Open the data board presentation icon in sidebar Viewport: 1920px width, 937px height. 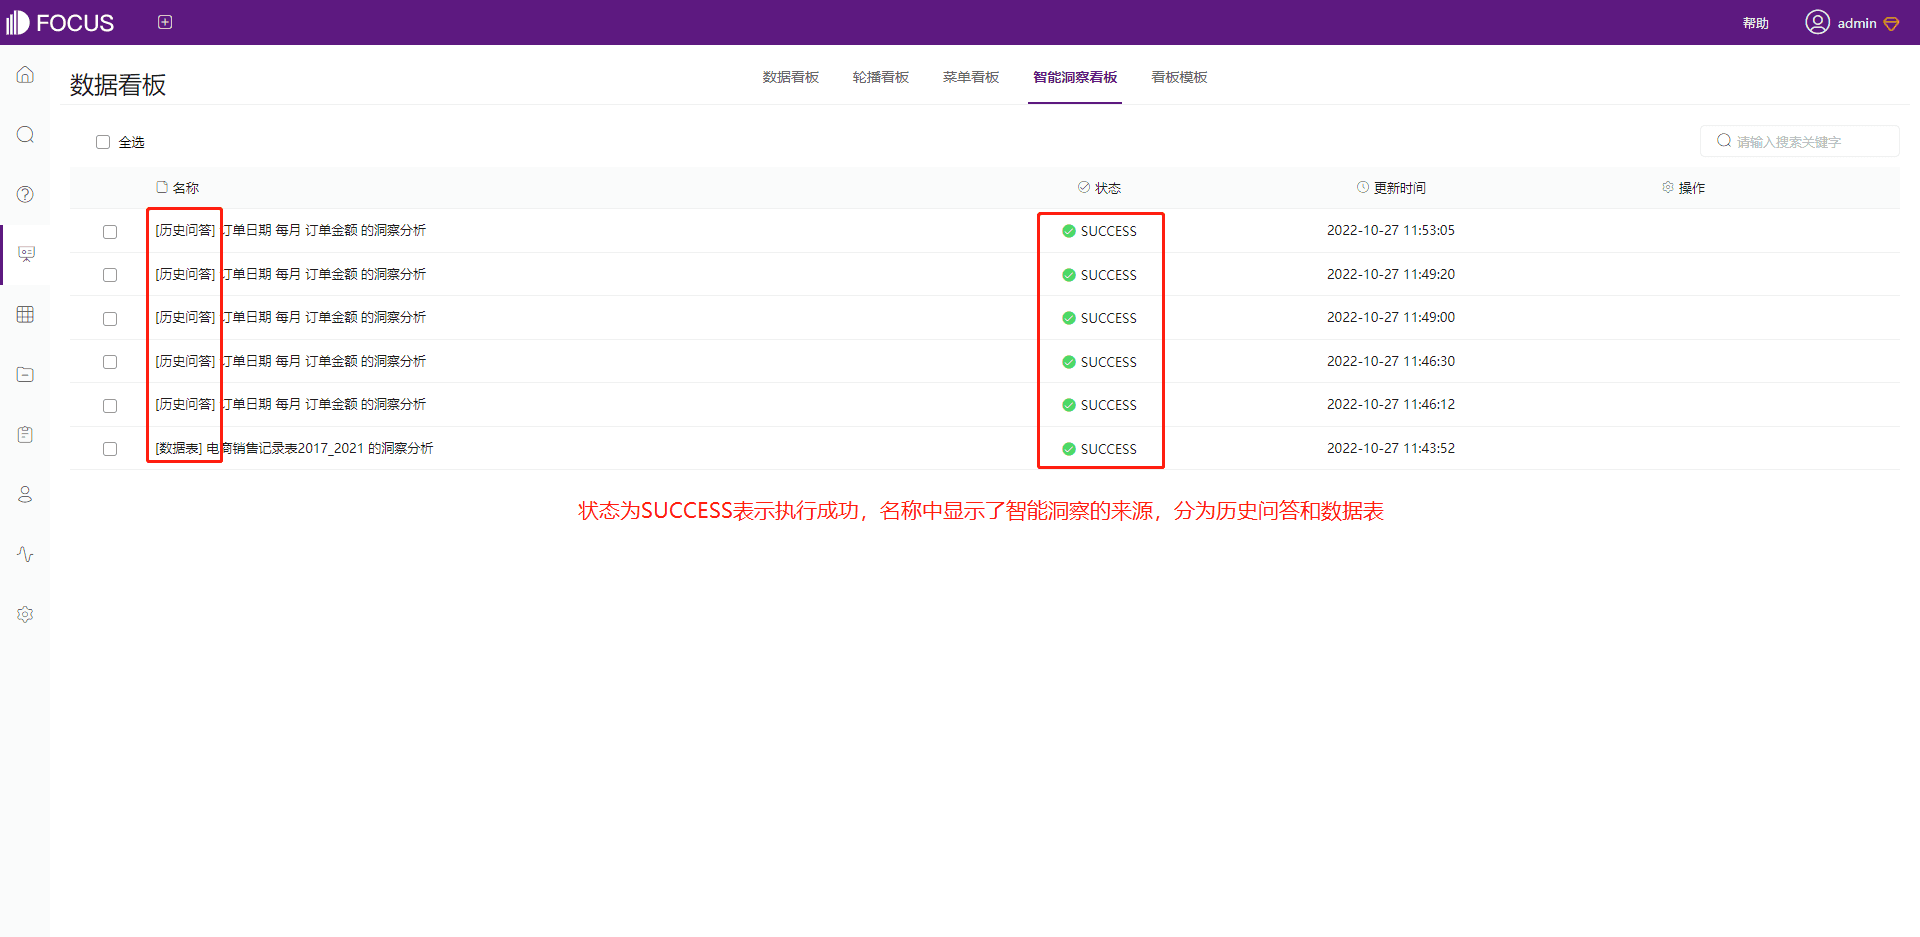tap(26, 254)
